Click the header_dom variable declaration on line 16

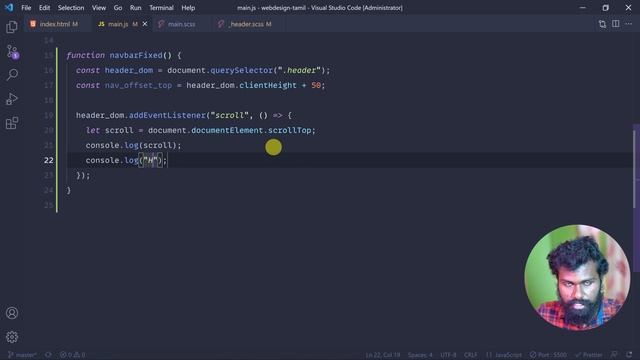129,70
